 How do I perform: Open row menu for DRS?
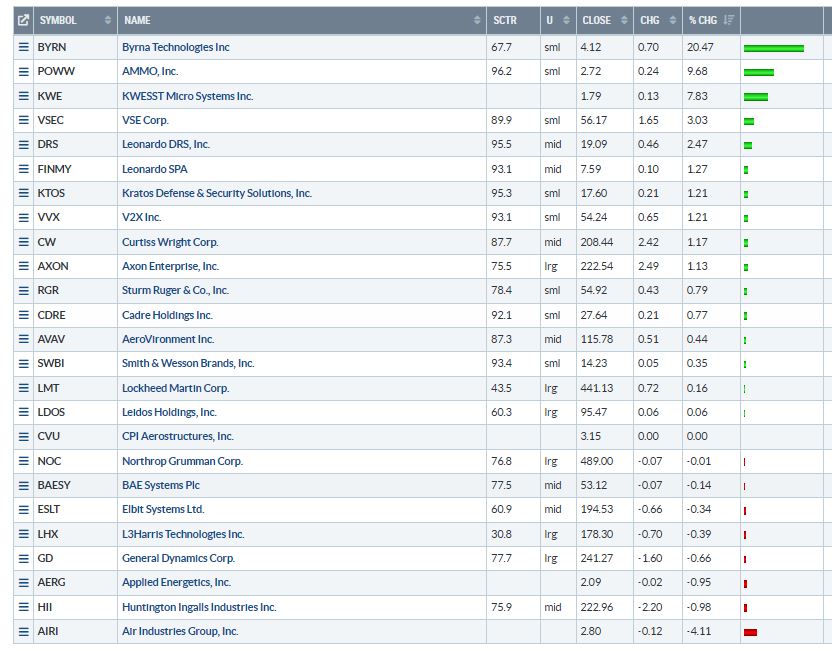click(23, 144)
